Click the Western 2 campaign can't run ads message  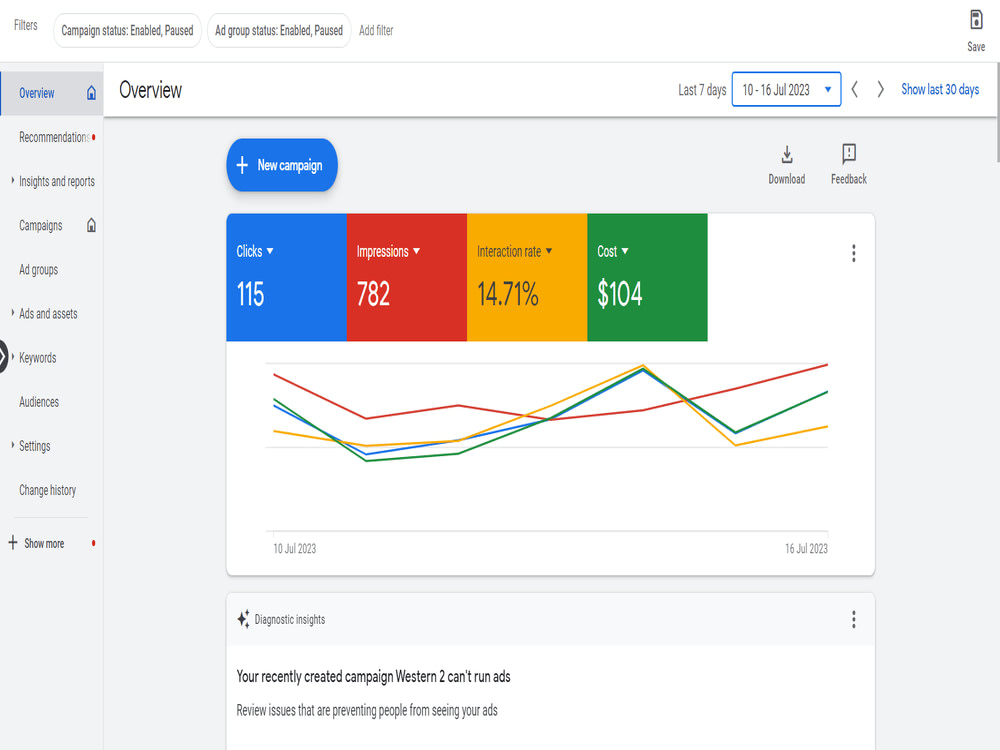[x=373, y=676]
